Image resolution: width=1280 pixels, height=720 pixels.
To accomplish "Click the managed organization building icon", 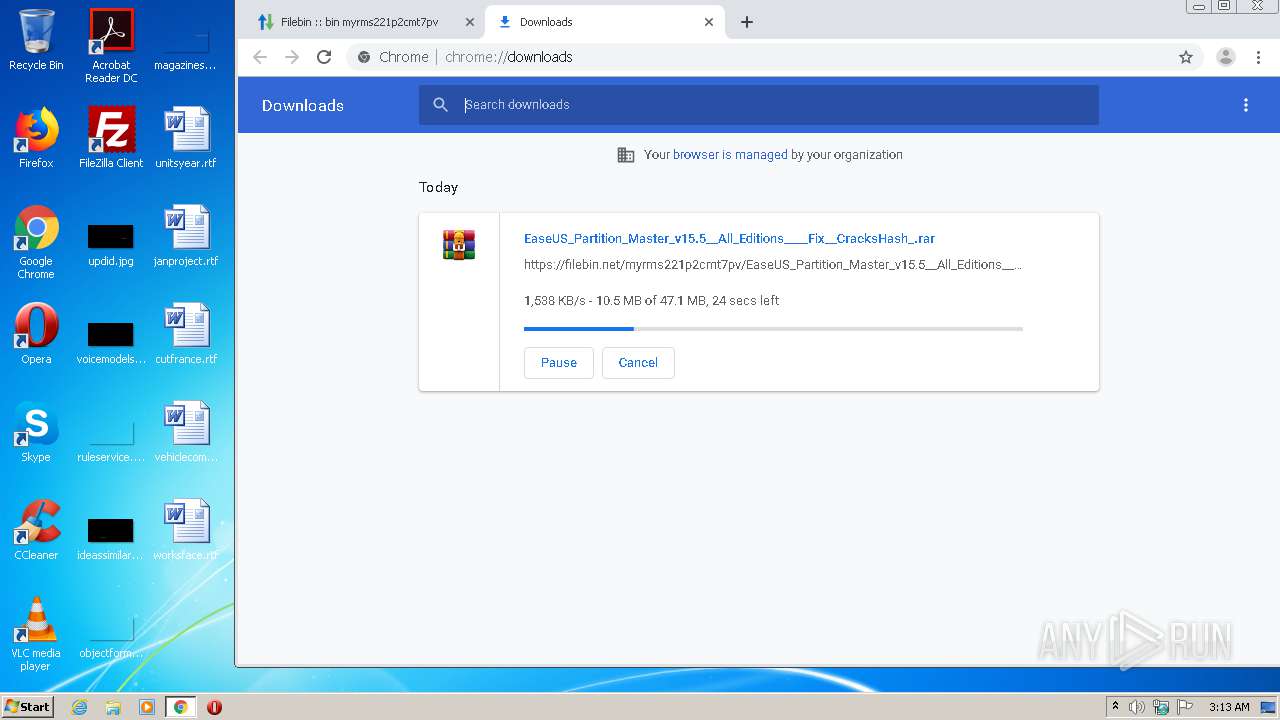I will [x=626, y=155].
